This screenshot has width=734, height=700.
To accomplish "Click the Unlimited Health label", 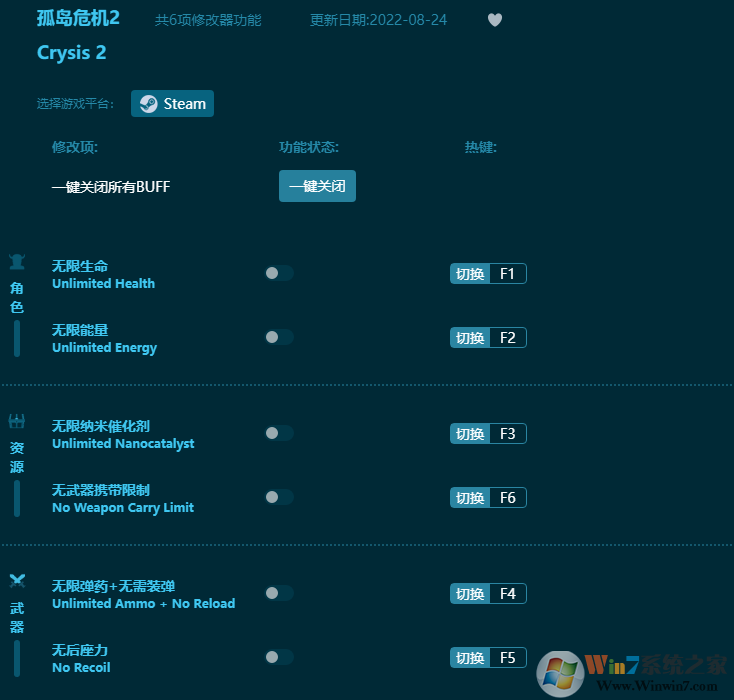I will (x=103, y=283).
